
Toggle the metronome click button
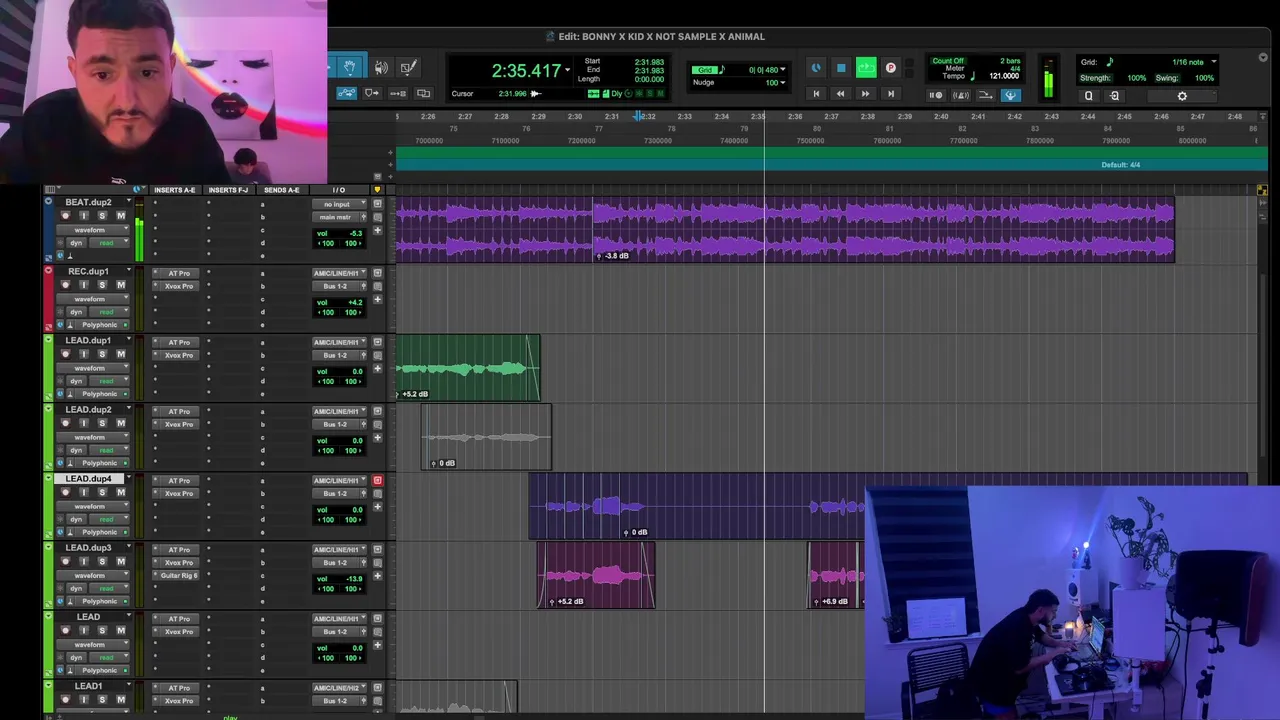(960, 95)
